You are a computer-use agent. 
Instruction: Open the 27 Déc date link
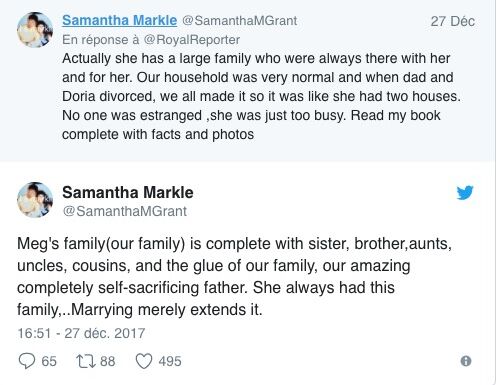point(452,21)
